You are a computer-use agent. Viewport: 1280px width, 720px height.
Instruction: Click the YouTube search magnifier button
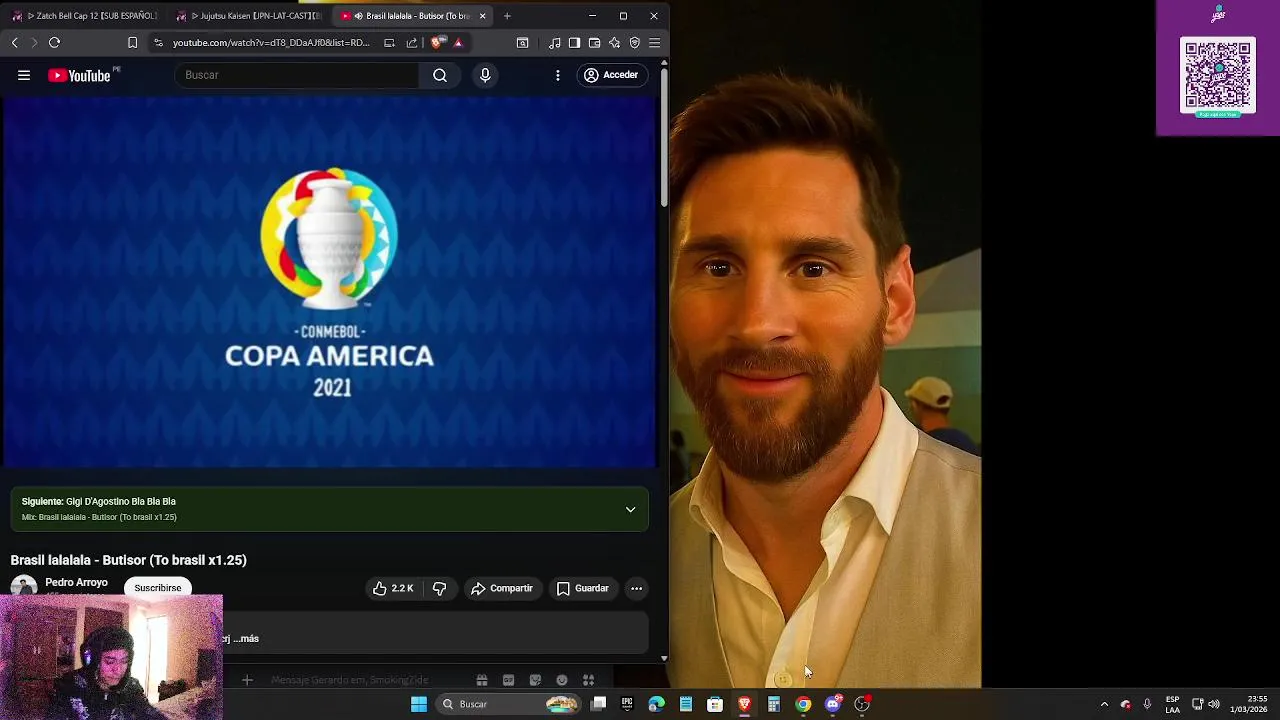click(440, 75)
